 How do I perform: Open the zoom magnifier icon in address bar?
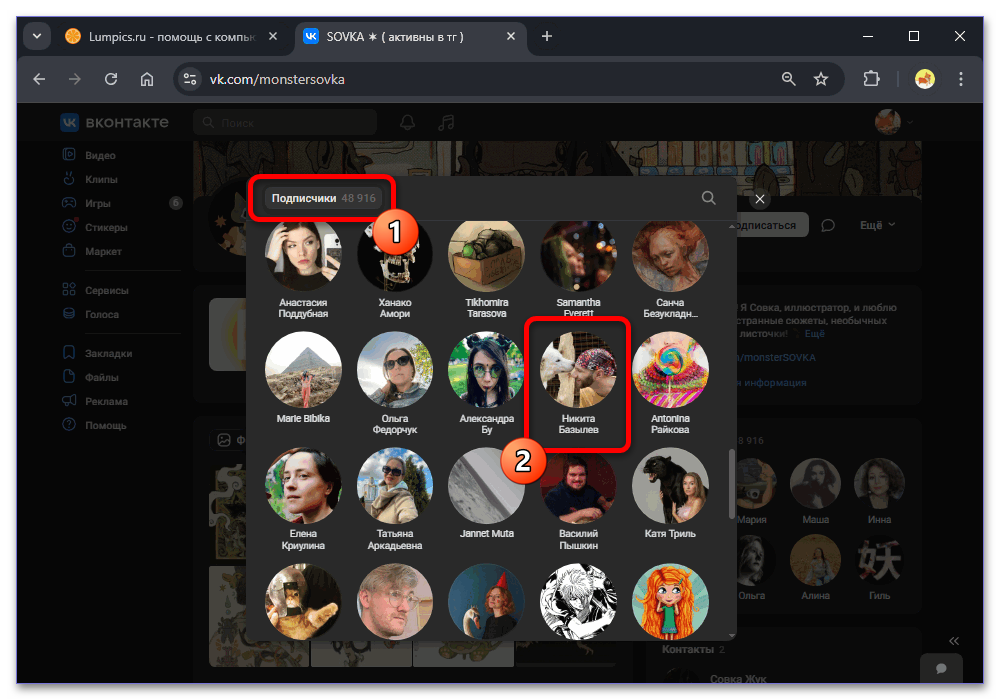789,79
